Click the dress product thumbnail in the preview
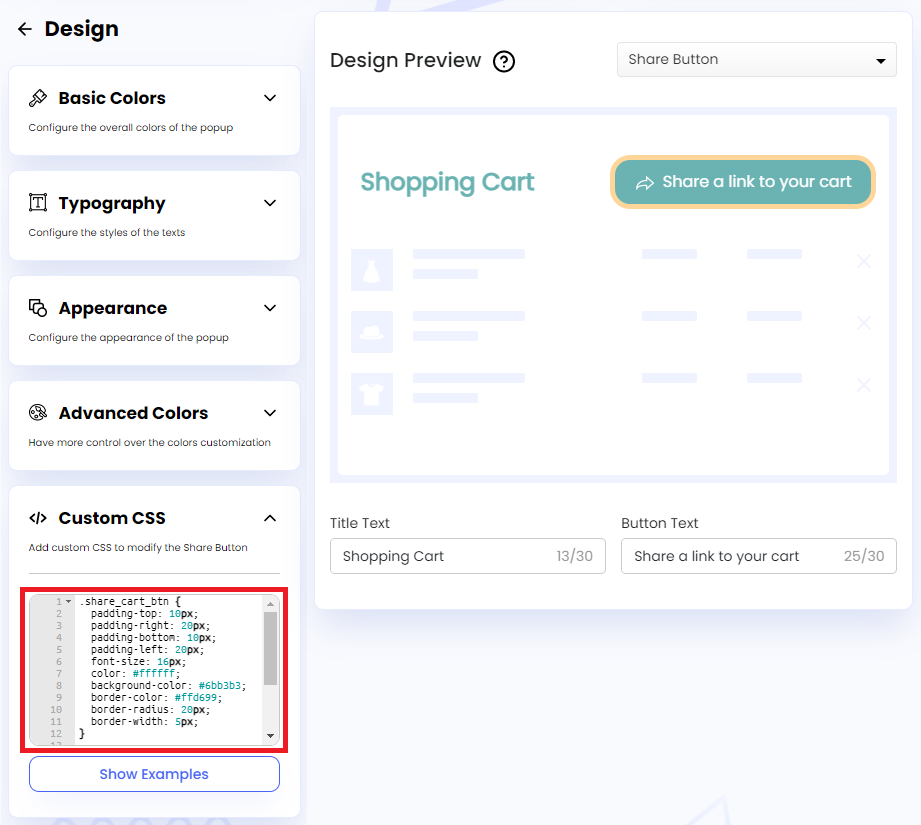Image resolution: width=921 pixels, height=825 pixels. (x=372, y=270)
